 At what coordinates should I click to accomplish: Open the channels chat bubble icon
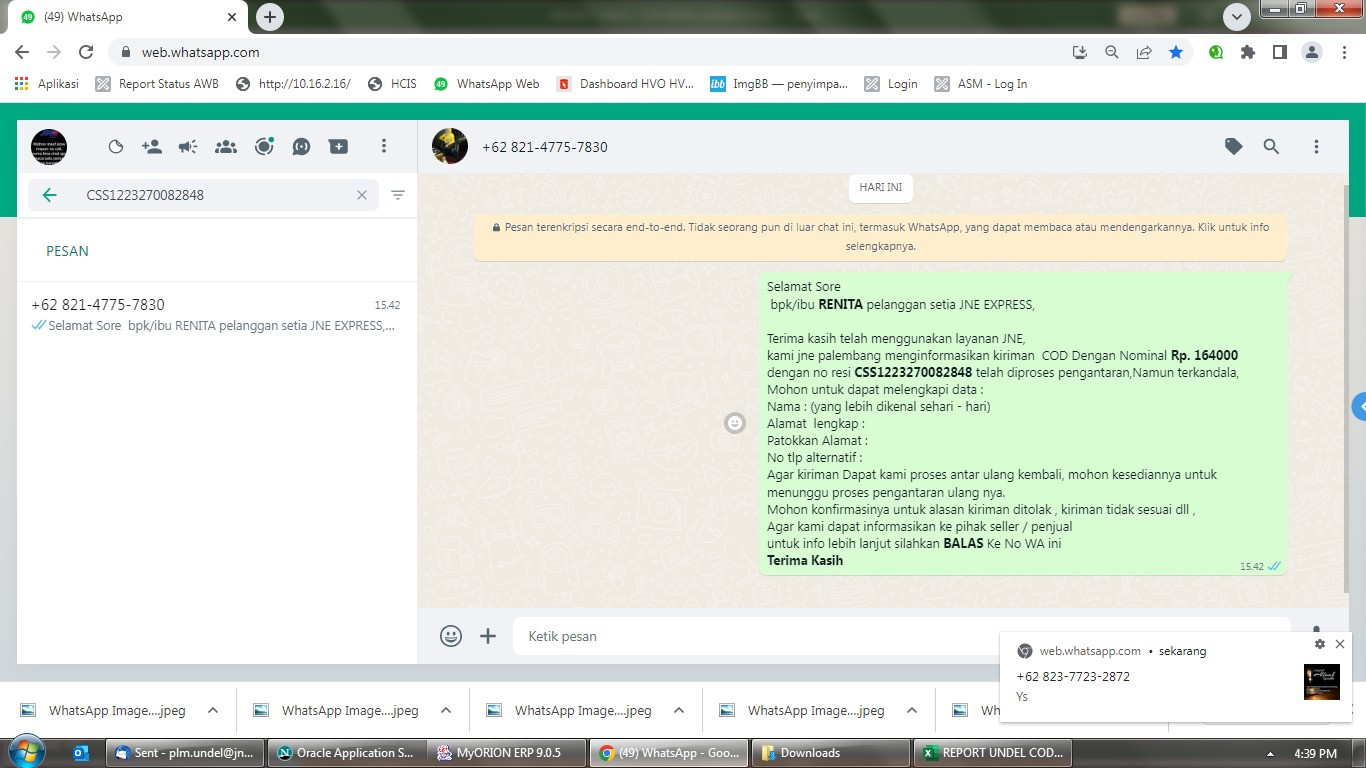[x=301, y=147]
